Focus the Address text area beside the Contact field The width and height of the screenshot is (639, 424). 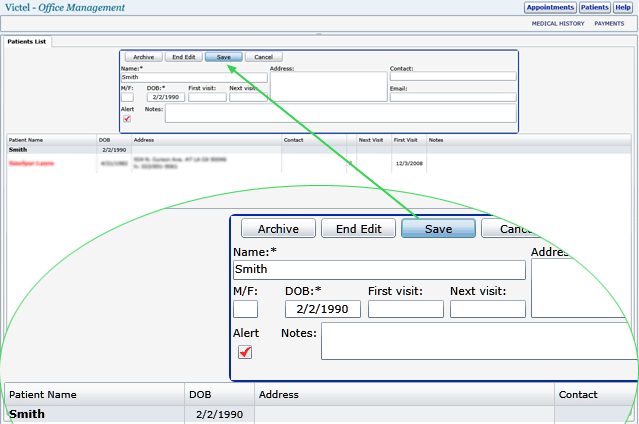[328, 87]
